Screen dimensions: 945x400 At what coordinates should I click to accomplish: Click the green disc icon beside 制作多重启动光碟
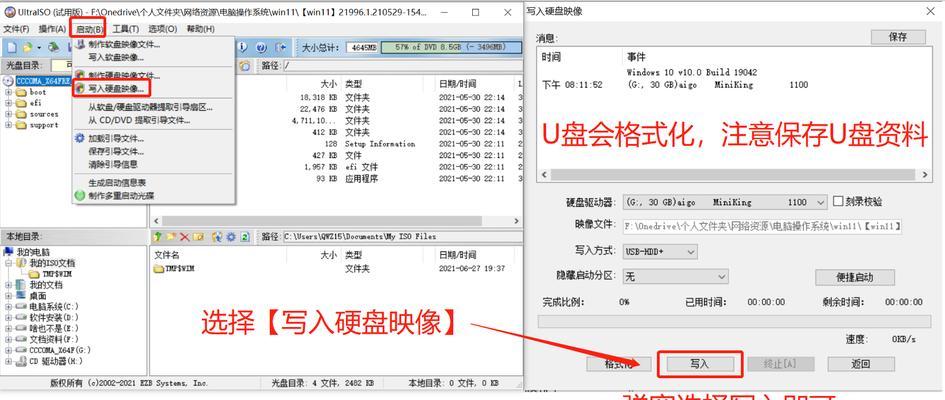[80, 195]
